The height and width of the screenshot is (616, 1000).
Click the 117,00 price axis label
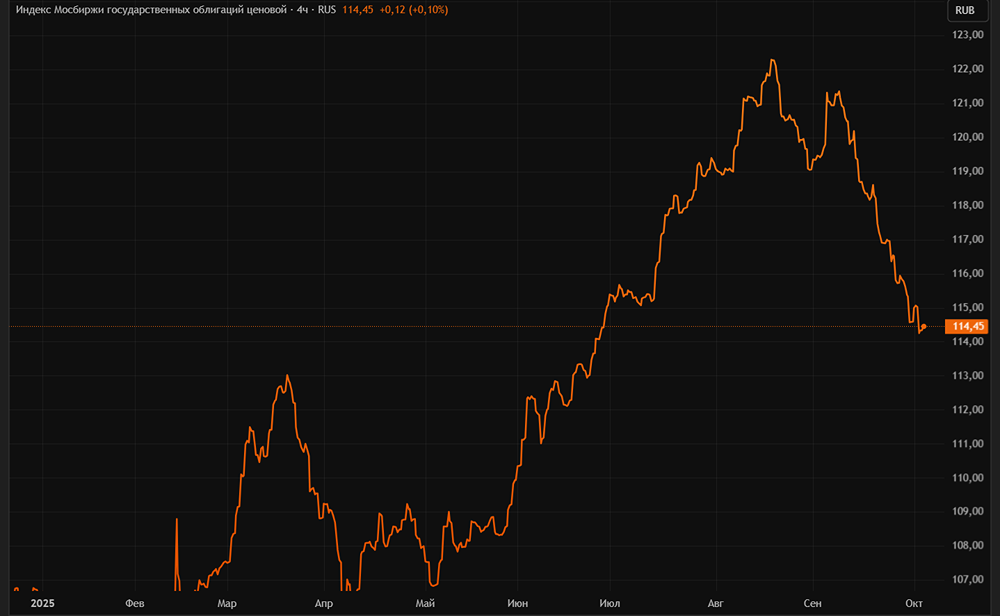tap(967, 239)
